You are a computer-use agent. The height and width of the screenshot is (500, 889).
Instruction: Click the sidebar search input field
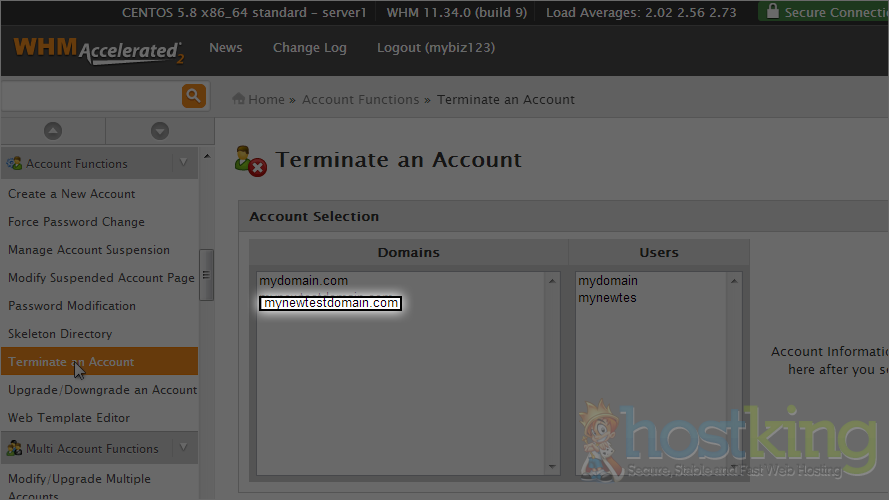tap(90, 96)
